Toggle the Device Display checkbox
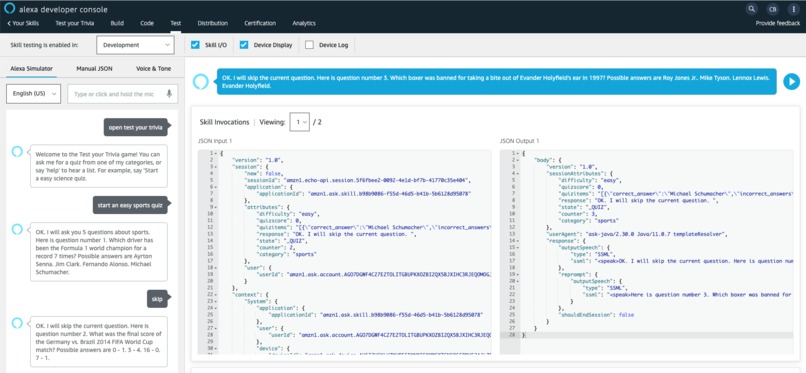 (x=244, y=45)
